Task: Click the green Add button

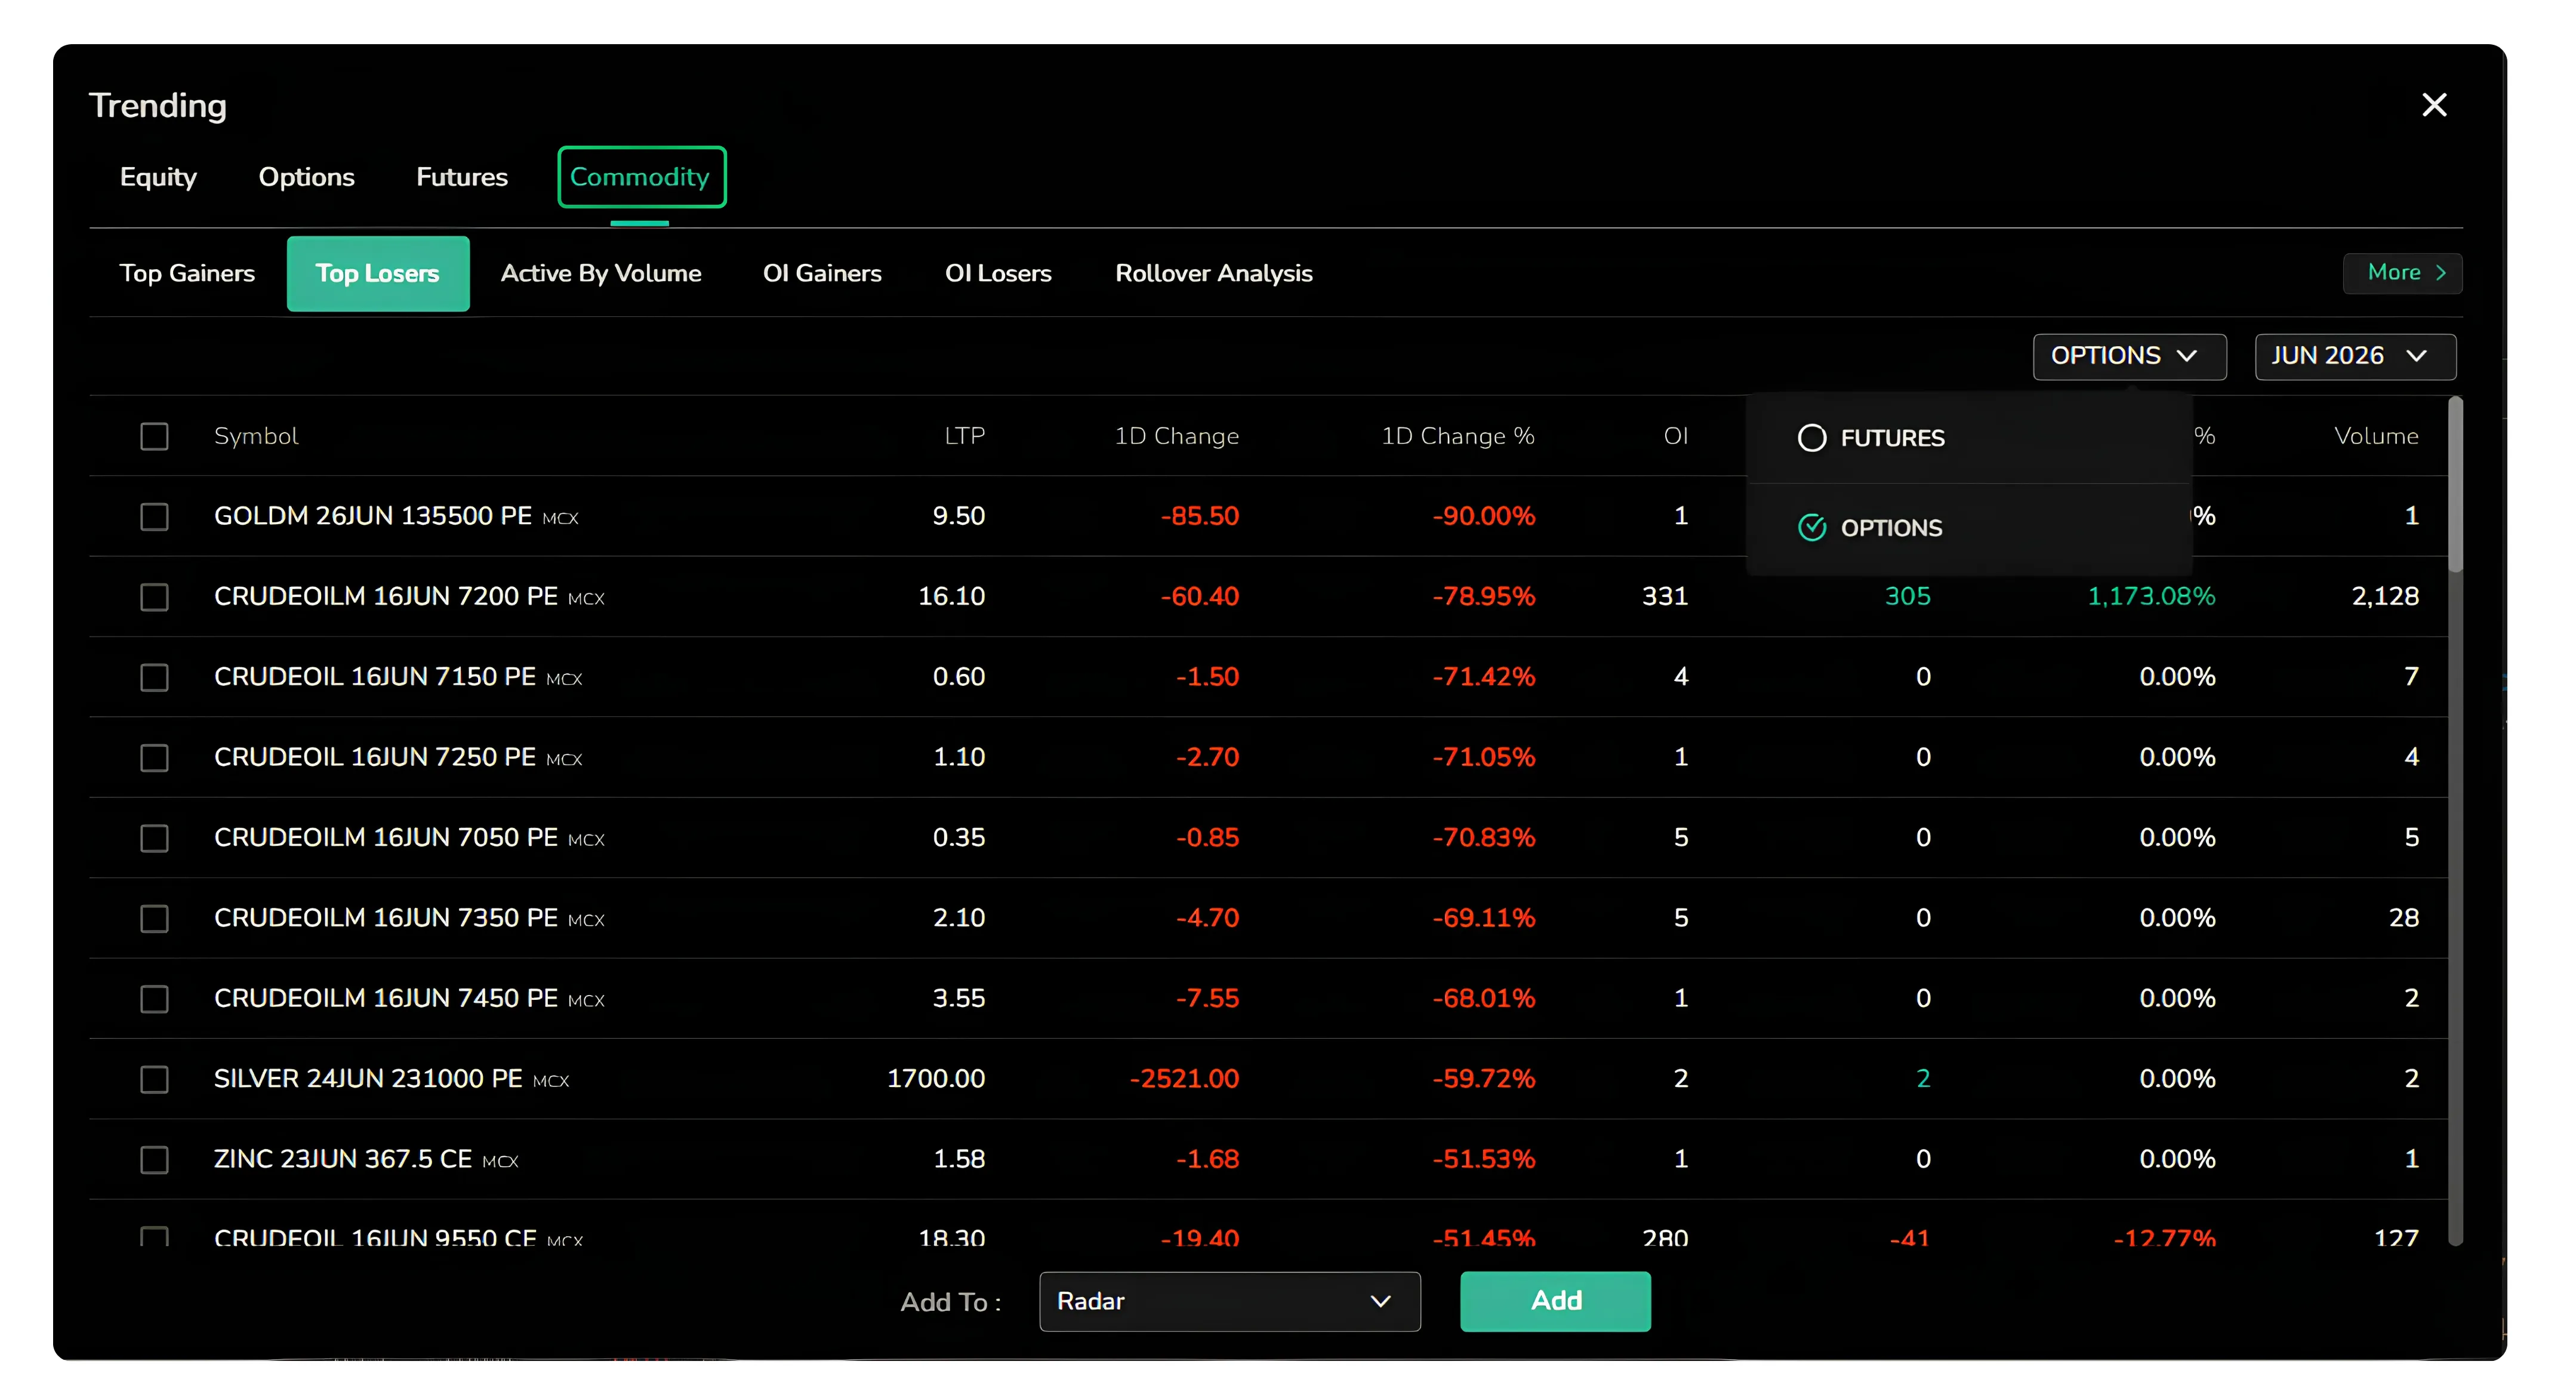Action: 1555,1301
